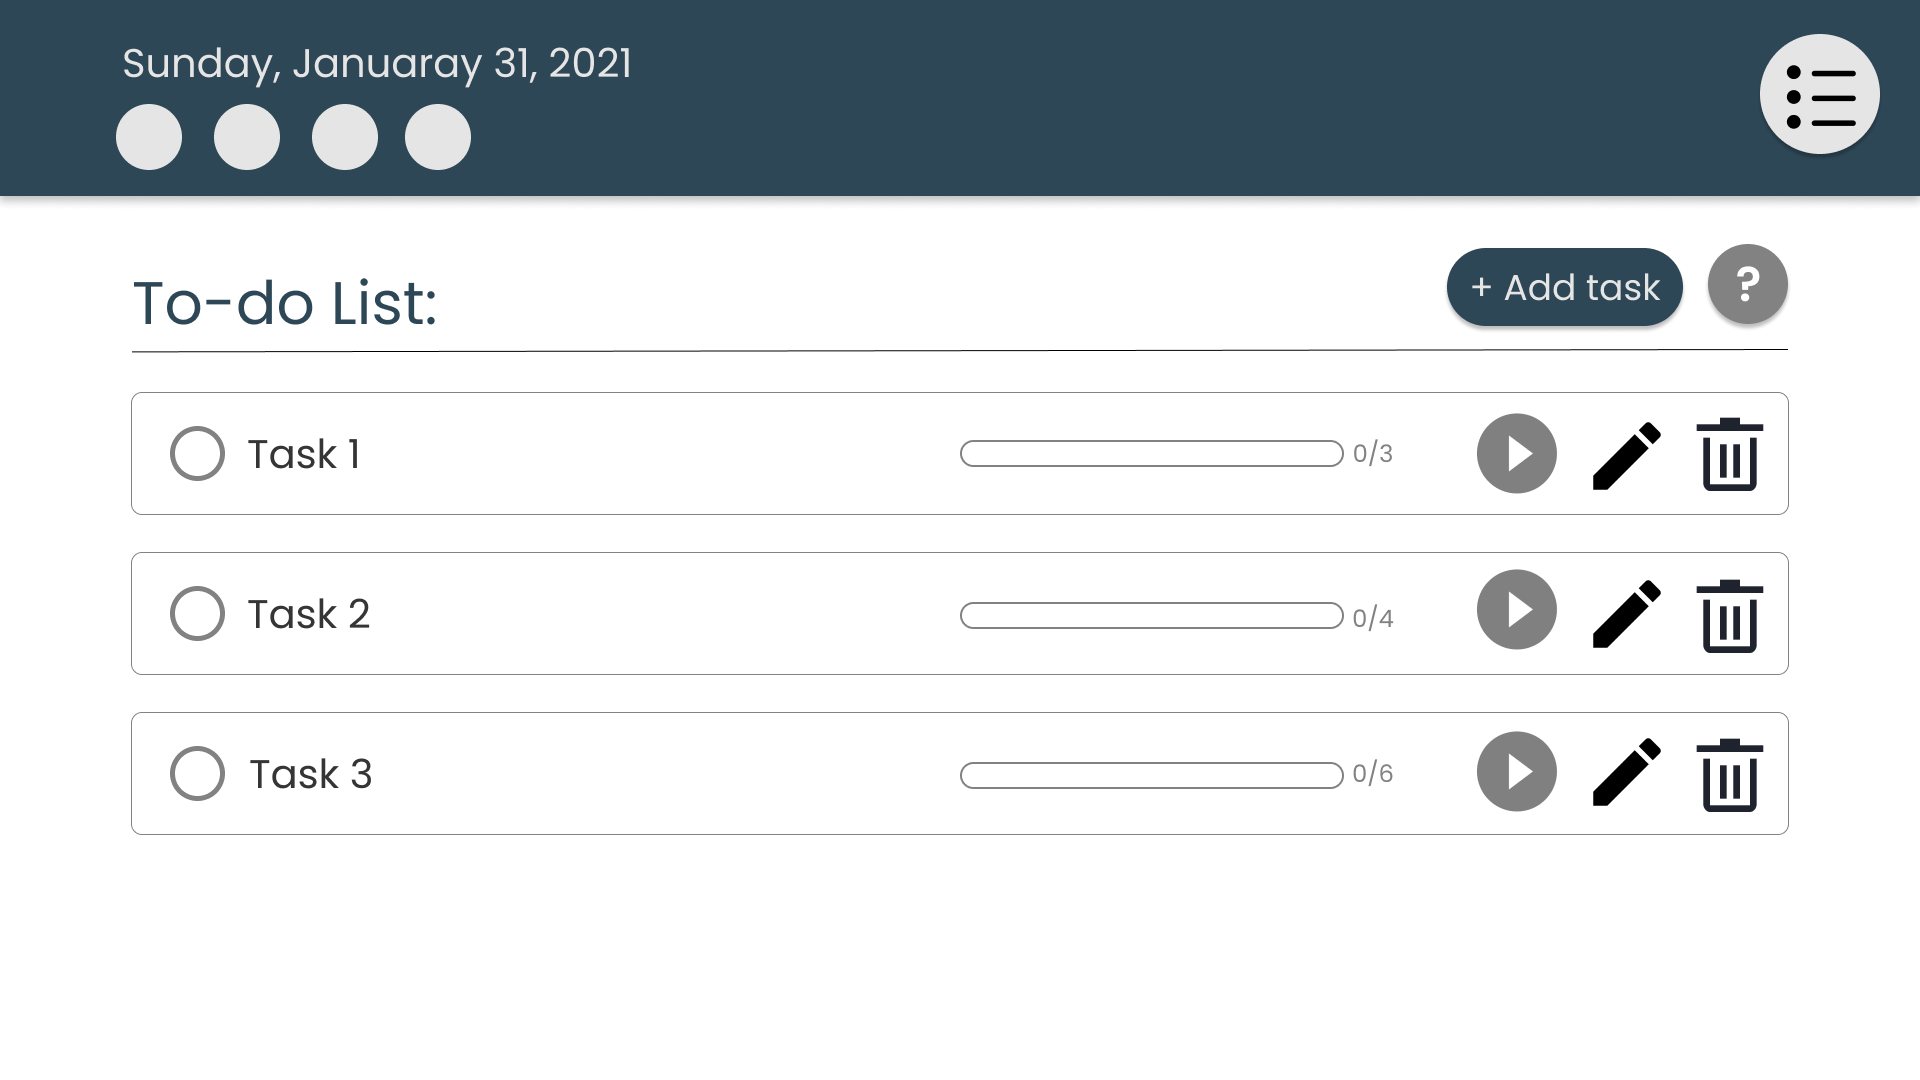Mark Task 3 as complete
The height and width of the screenshot is (1080, 1920).
tap(197, 774)
